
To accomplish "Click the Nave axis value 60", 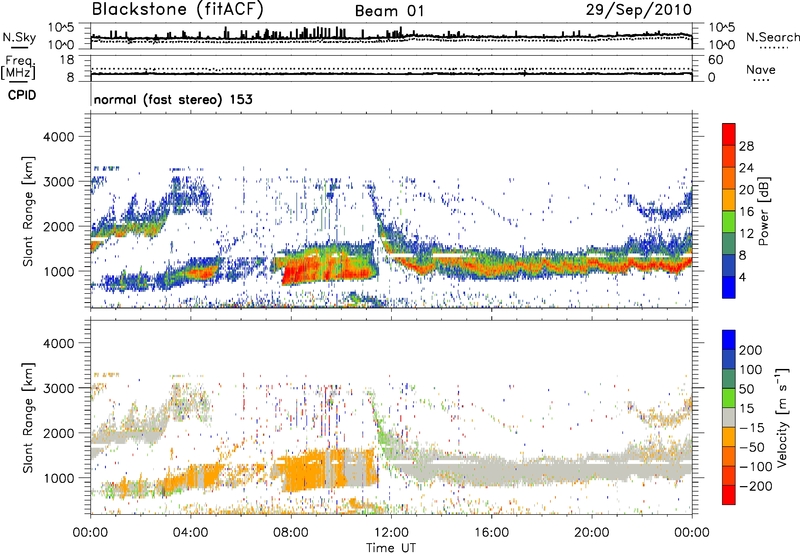I will click(x=715, y=60).
